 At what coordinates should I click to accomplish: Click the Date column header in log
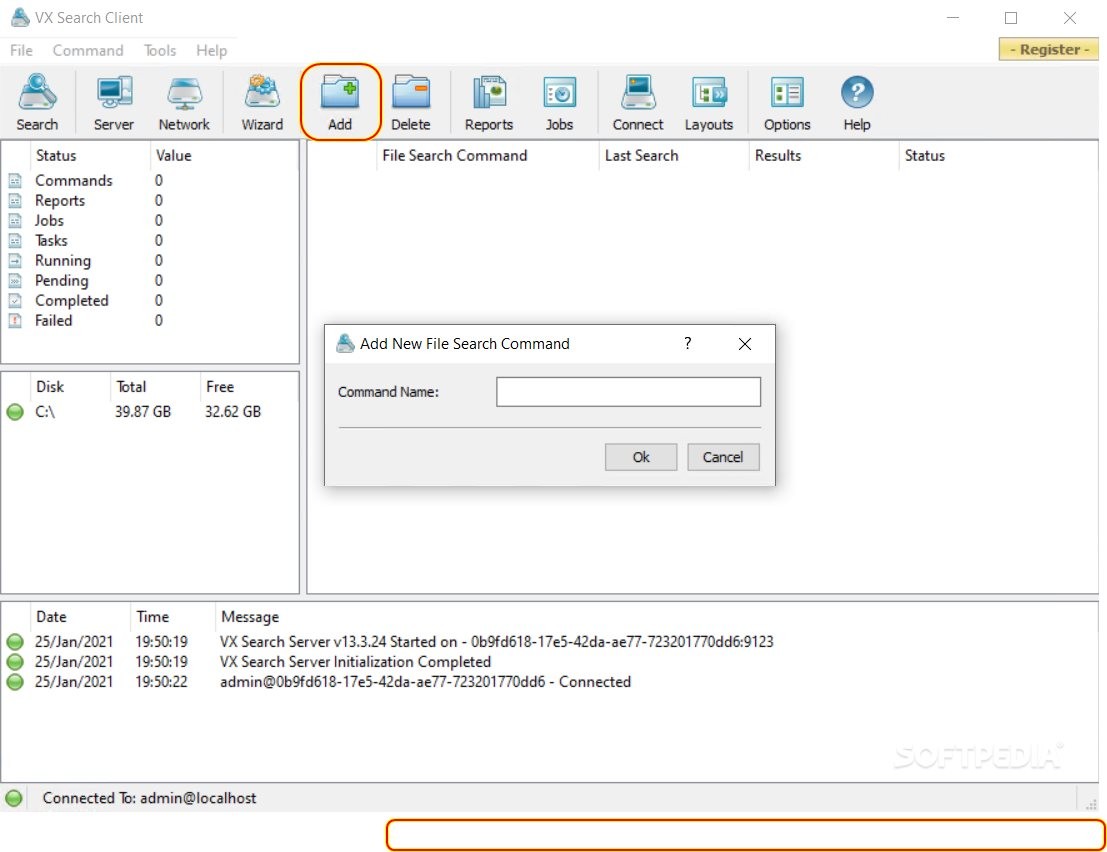[x=52, y=617]
